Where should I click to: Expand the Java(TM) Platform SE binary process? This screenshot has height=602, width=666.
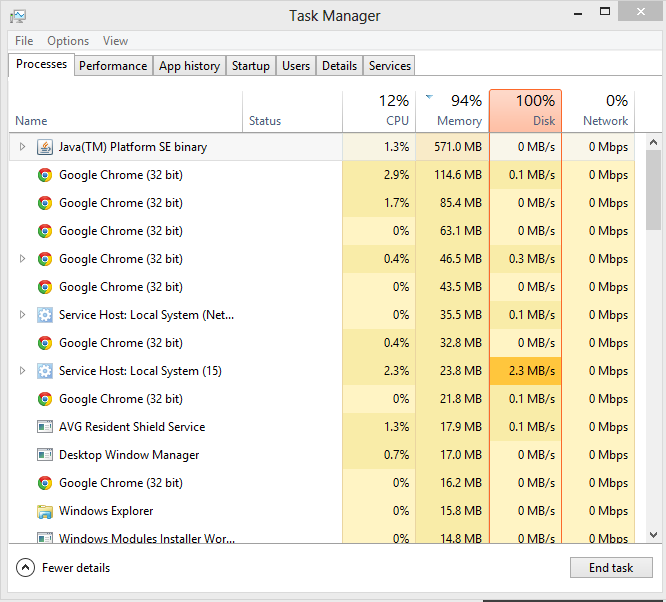pyautogui.click(x=23, y=147)
